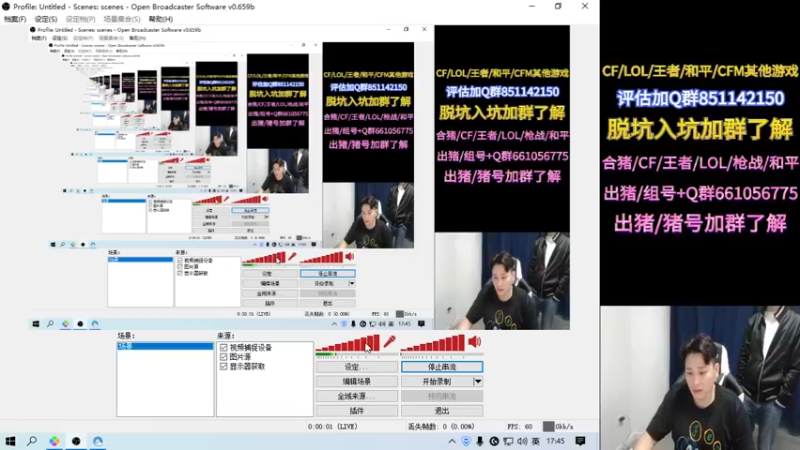The width and height of the screenshot is (800, 450).
Task: Open system volume tray icon
Action: [x=522, y=441]
